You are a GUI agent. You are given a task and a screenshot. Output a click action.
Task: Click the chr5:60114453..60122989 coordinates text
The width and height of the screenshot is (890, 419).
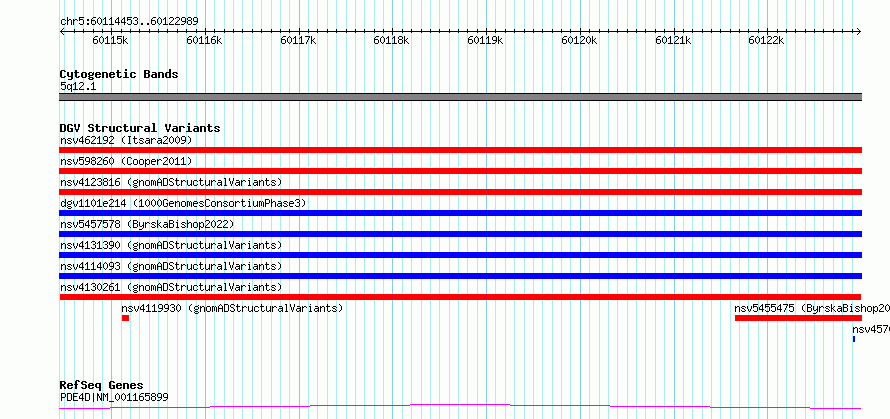pos(129,22)
